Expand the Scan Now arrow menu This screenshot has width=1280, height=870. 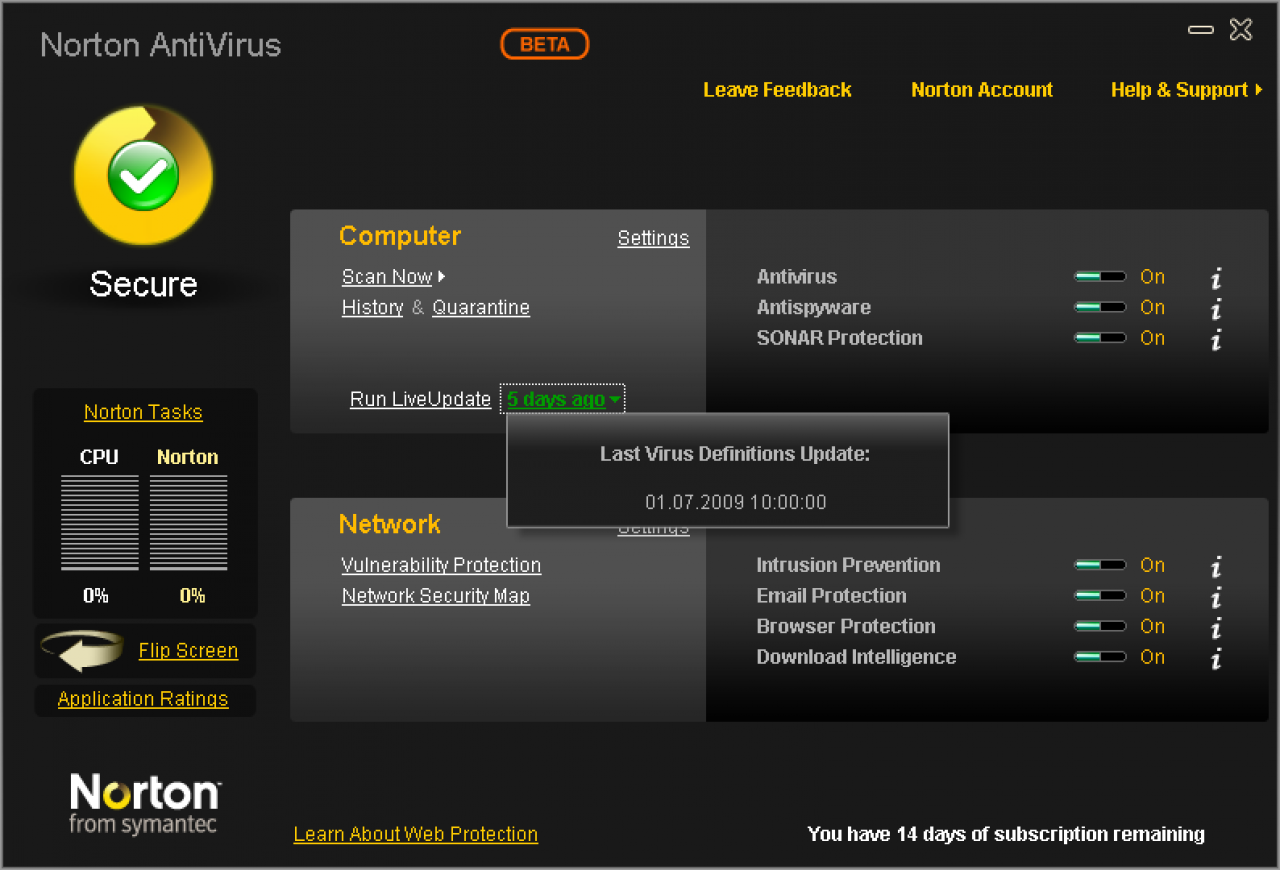click(x=441, y=277)
